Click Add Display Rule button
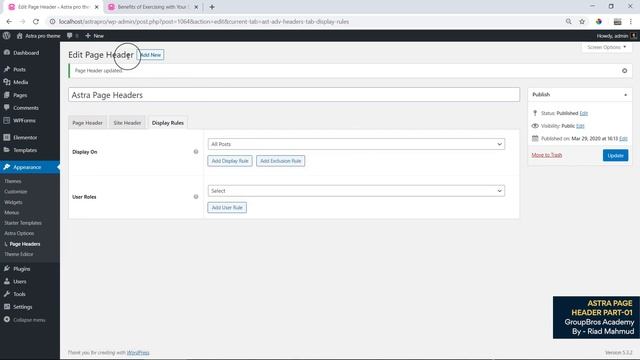This screenshot has height=360, width=640. [x=230, y=161]
